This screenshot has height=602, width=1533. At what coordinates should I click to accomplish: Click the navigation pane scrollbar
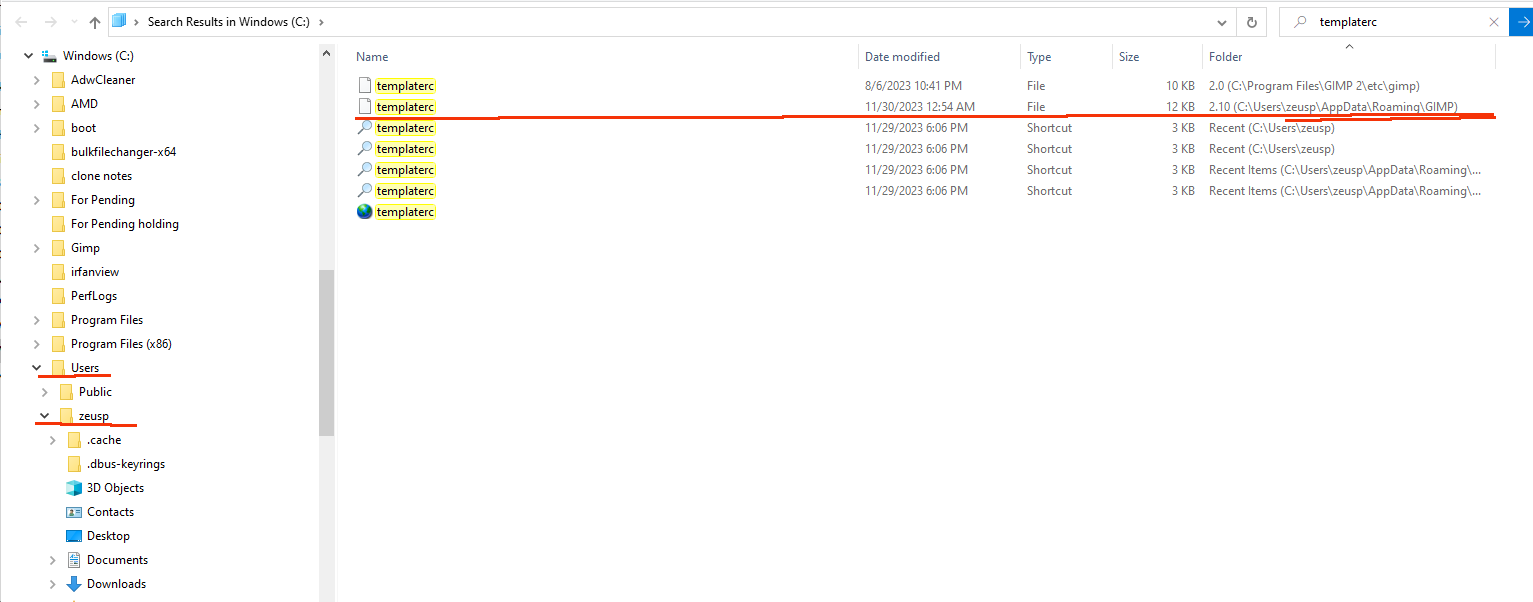326,352
